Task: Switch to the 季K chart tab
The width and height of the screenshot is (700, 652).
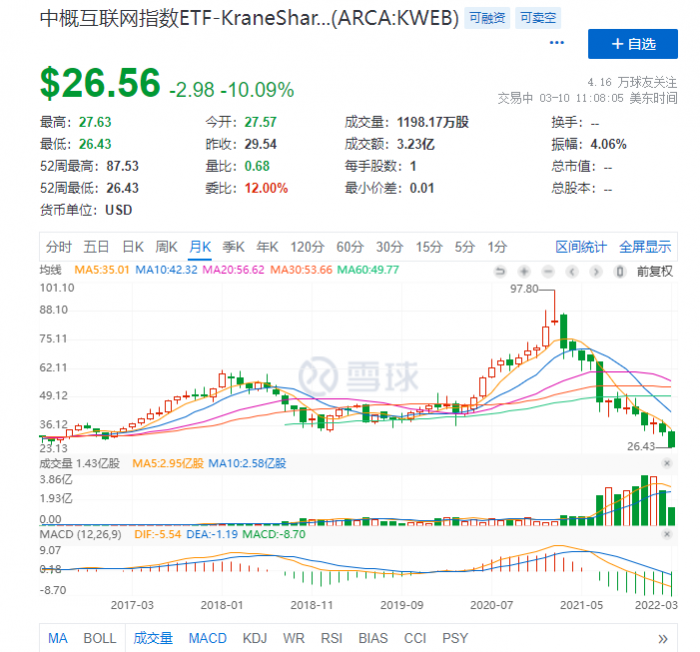Action: [233, 247]
